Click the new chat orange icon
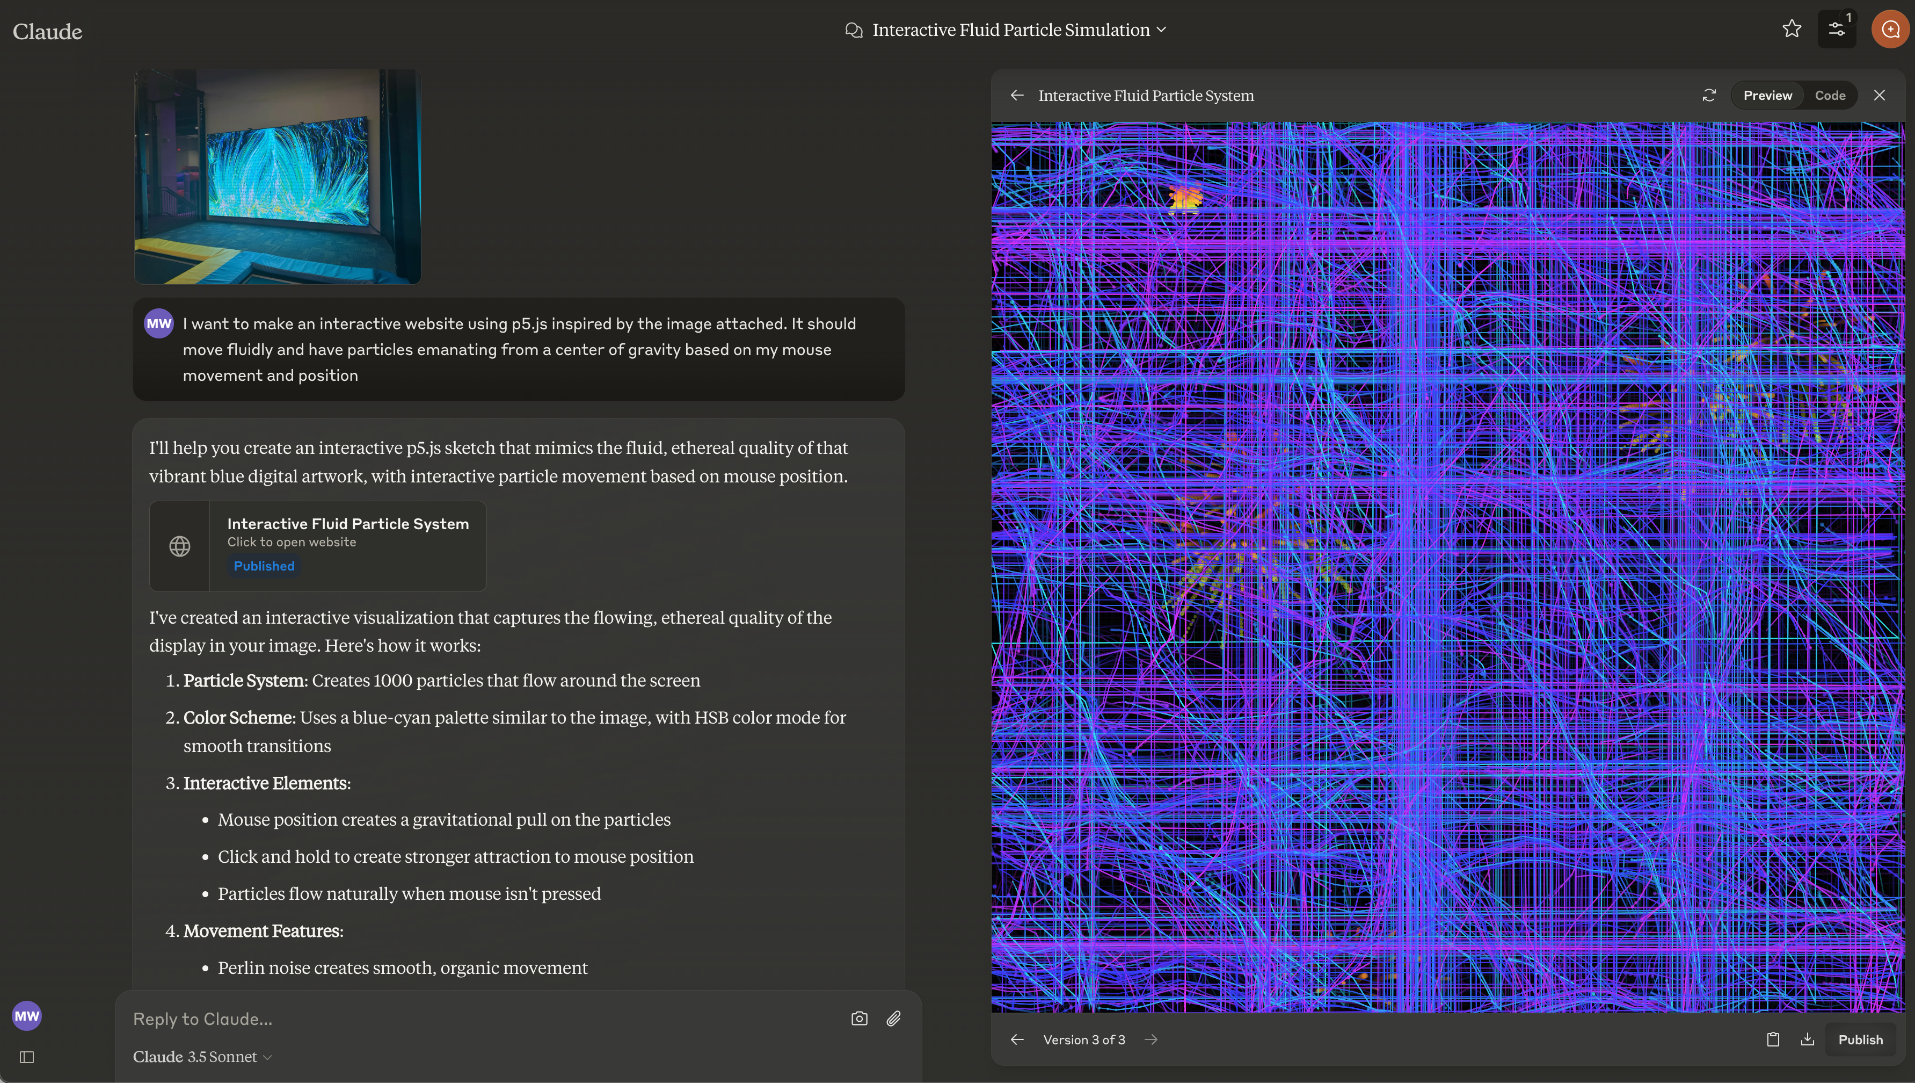 pyautogui.click(x=1889, y=29)
